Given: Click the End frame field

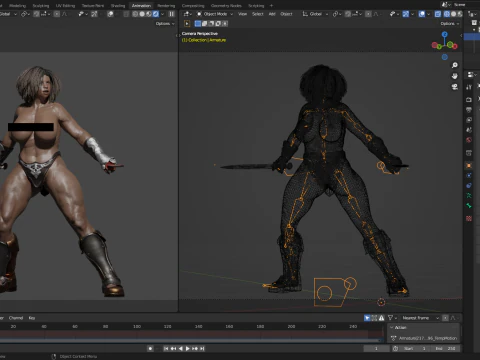Looking at the screenshot, I should (445, 349).
